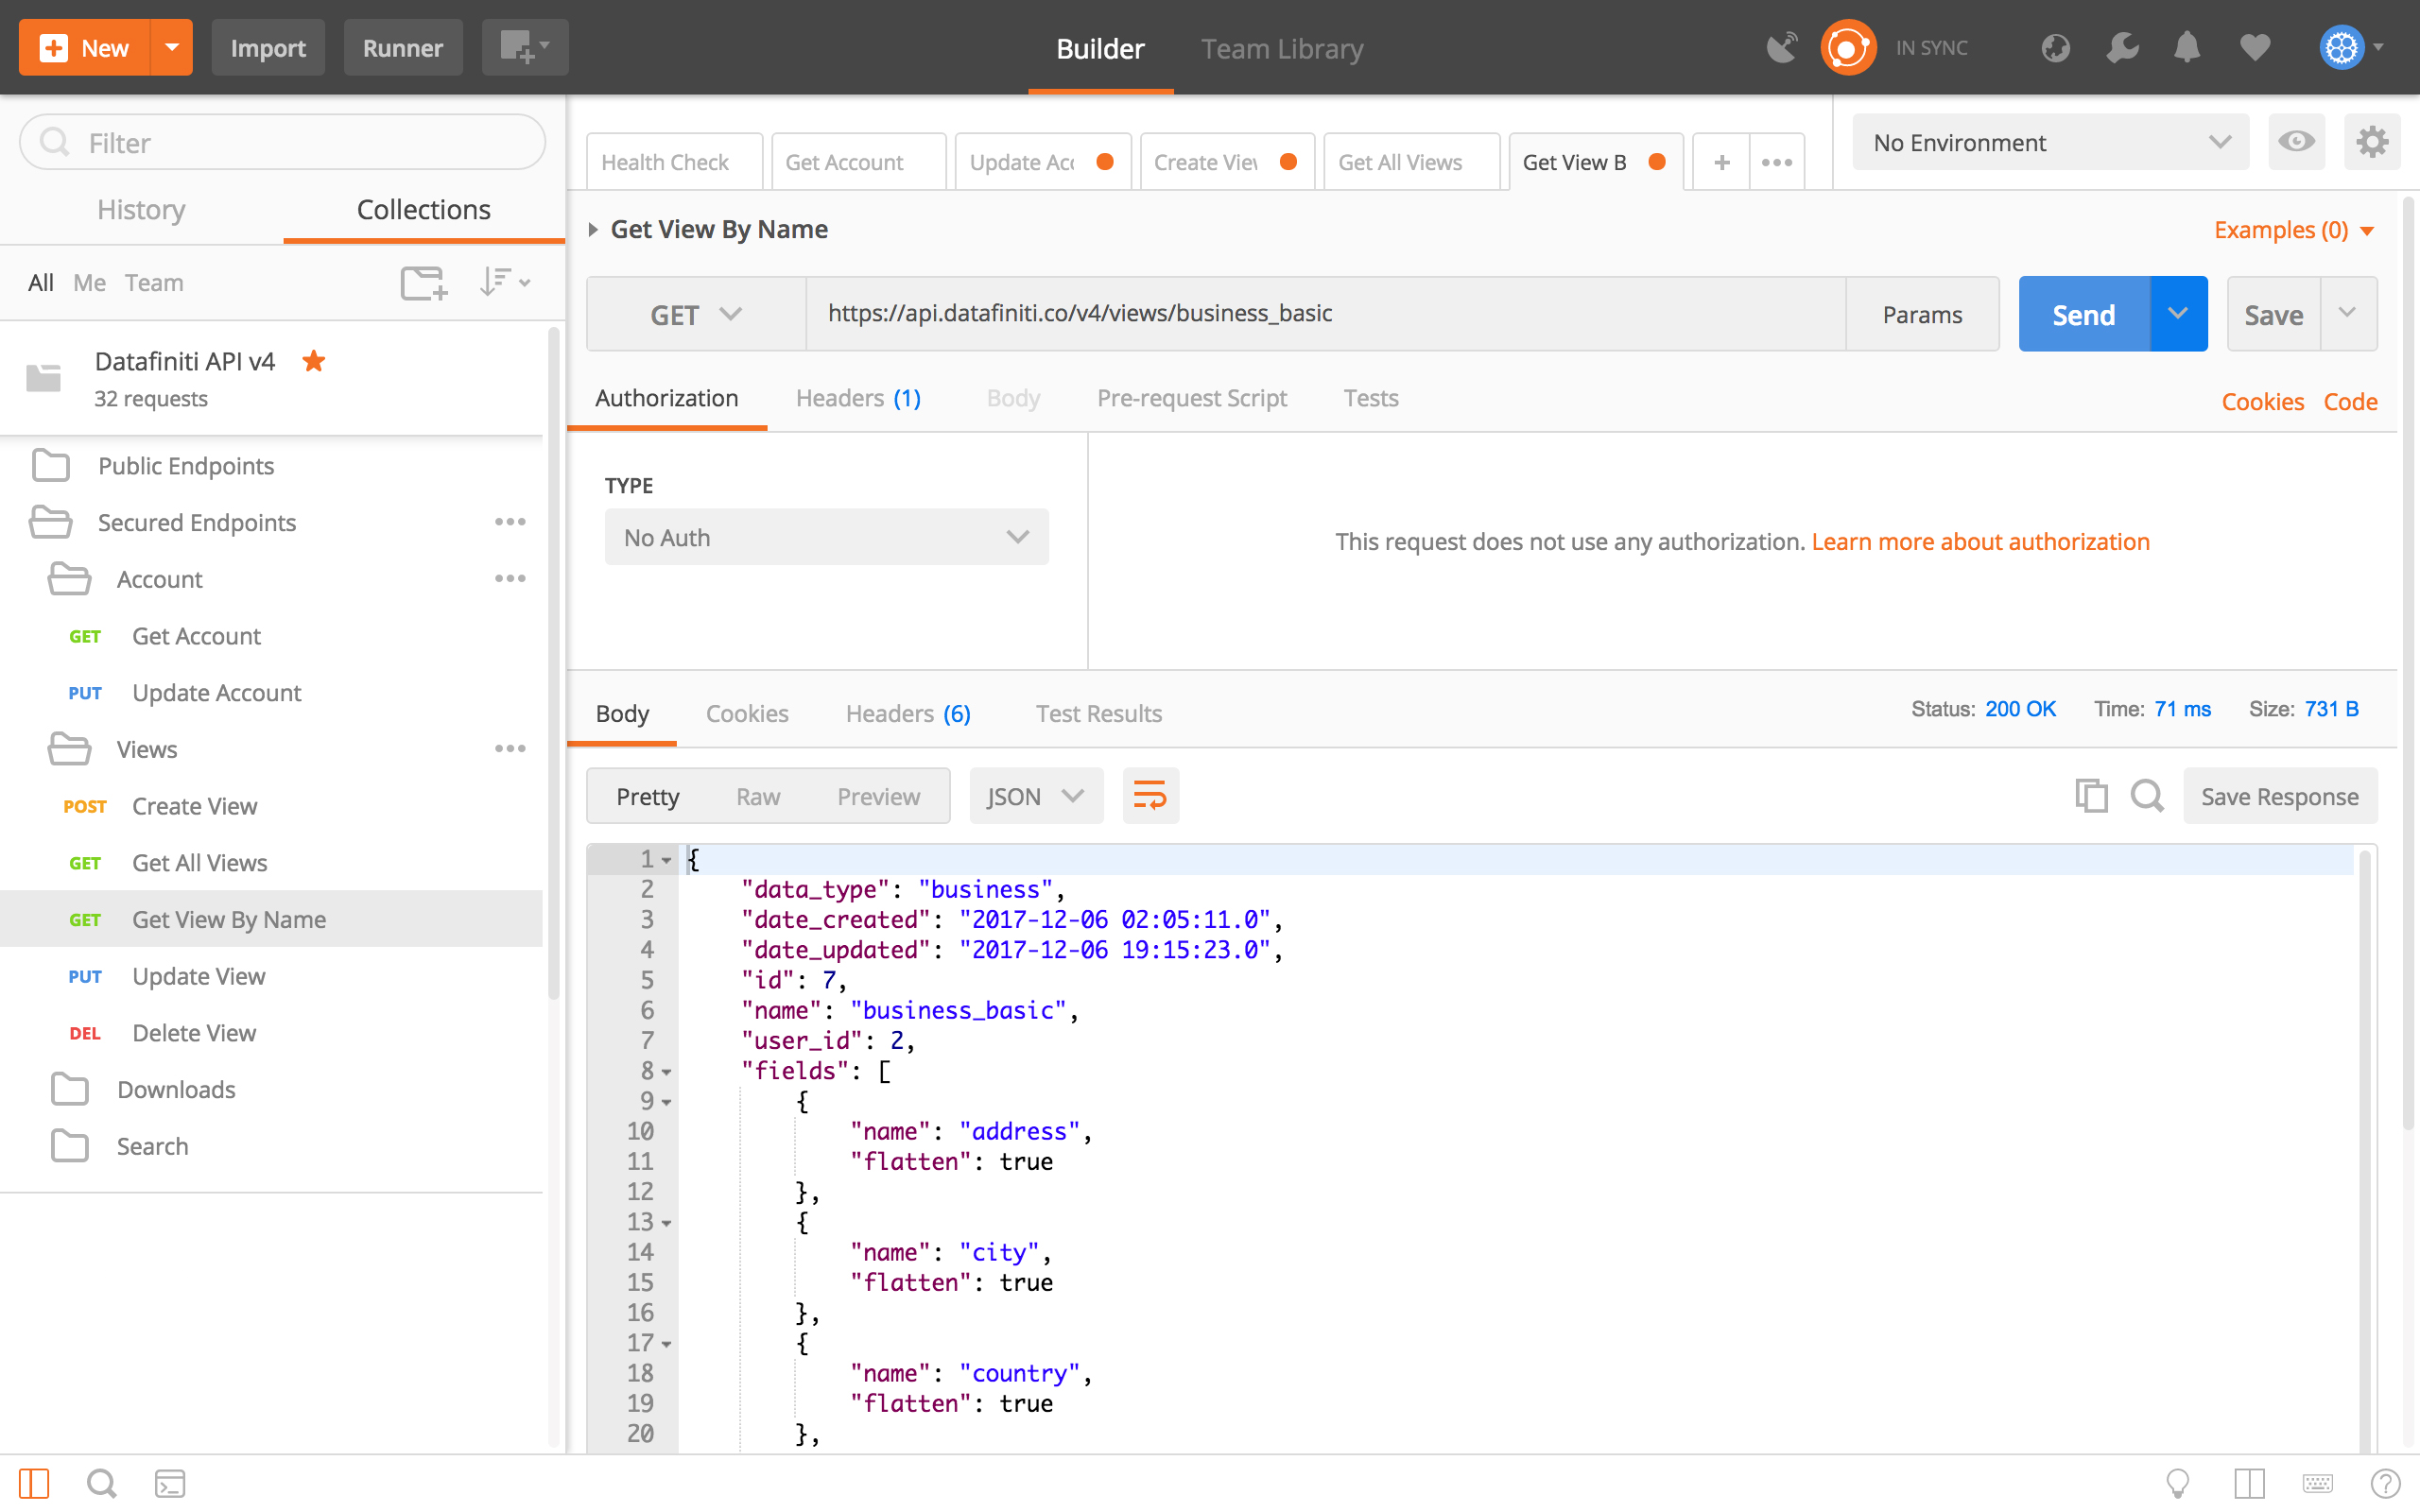Open the Cookies link

[2262, 401]
